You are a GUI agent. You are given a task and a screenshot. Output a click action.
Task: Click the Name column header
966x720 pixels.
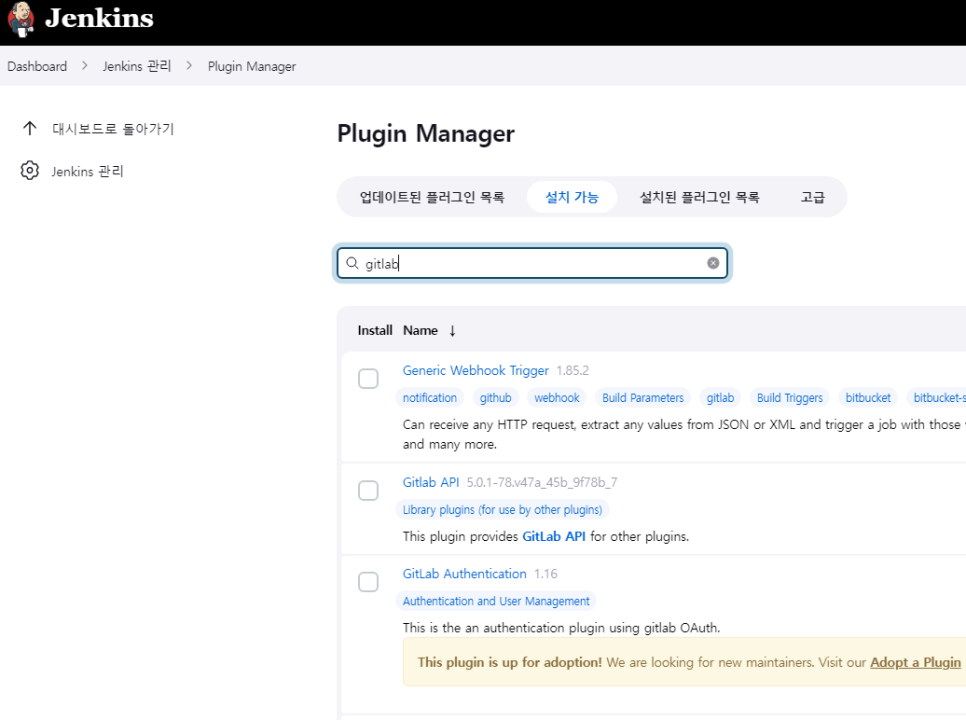[x=420, y=331]
